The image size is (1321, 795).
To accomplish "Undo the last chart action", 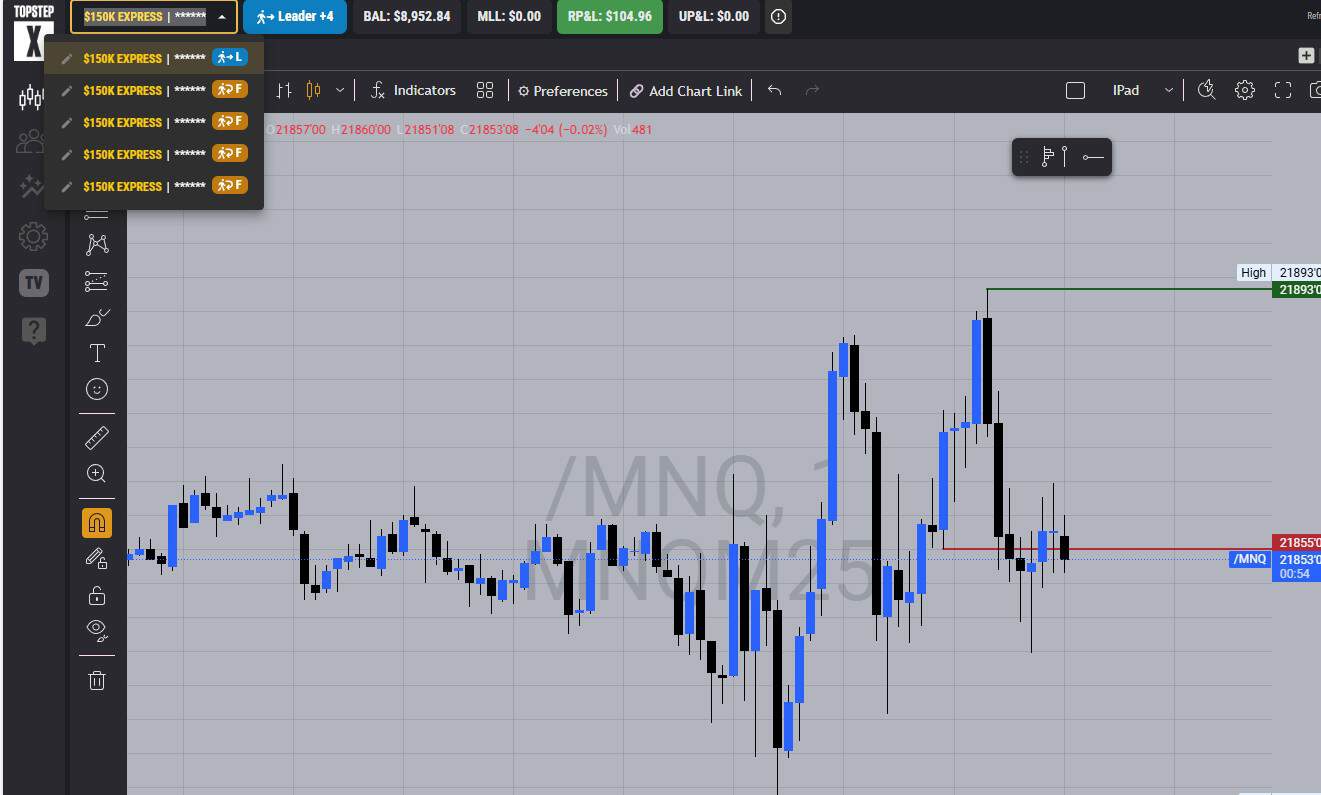I will tap(774, 90).
